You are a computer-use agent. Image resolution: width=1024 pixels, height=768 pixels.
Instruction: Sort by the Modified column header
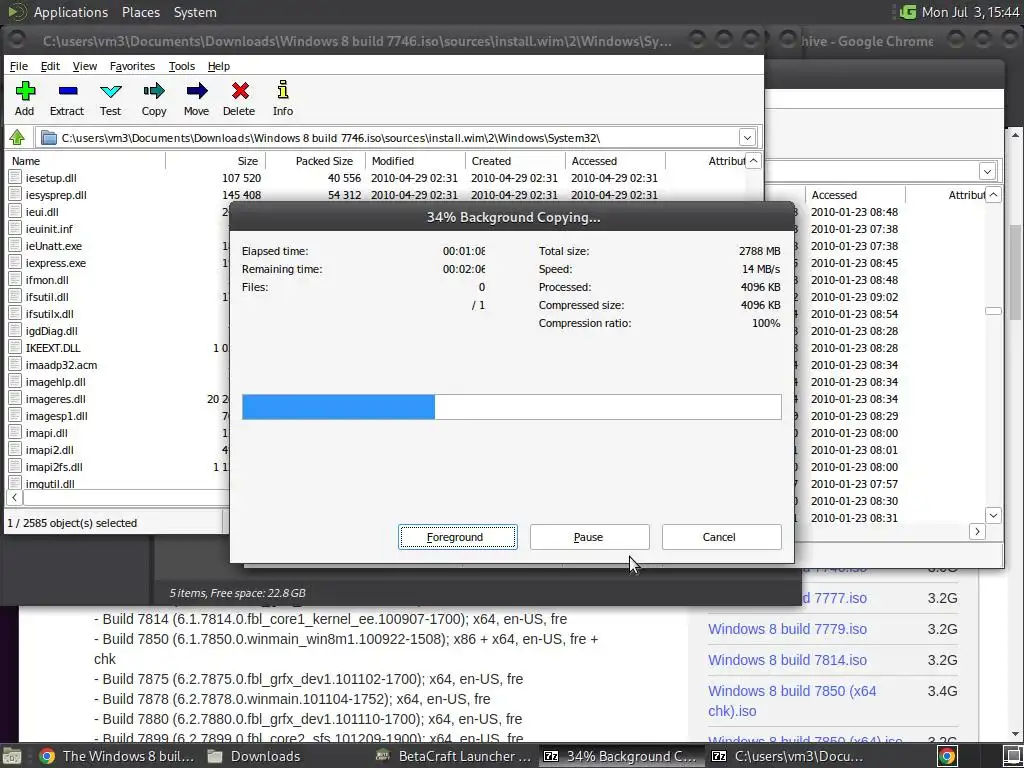point(415,161)
